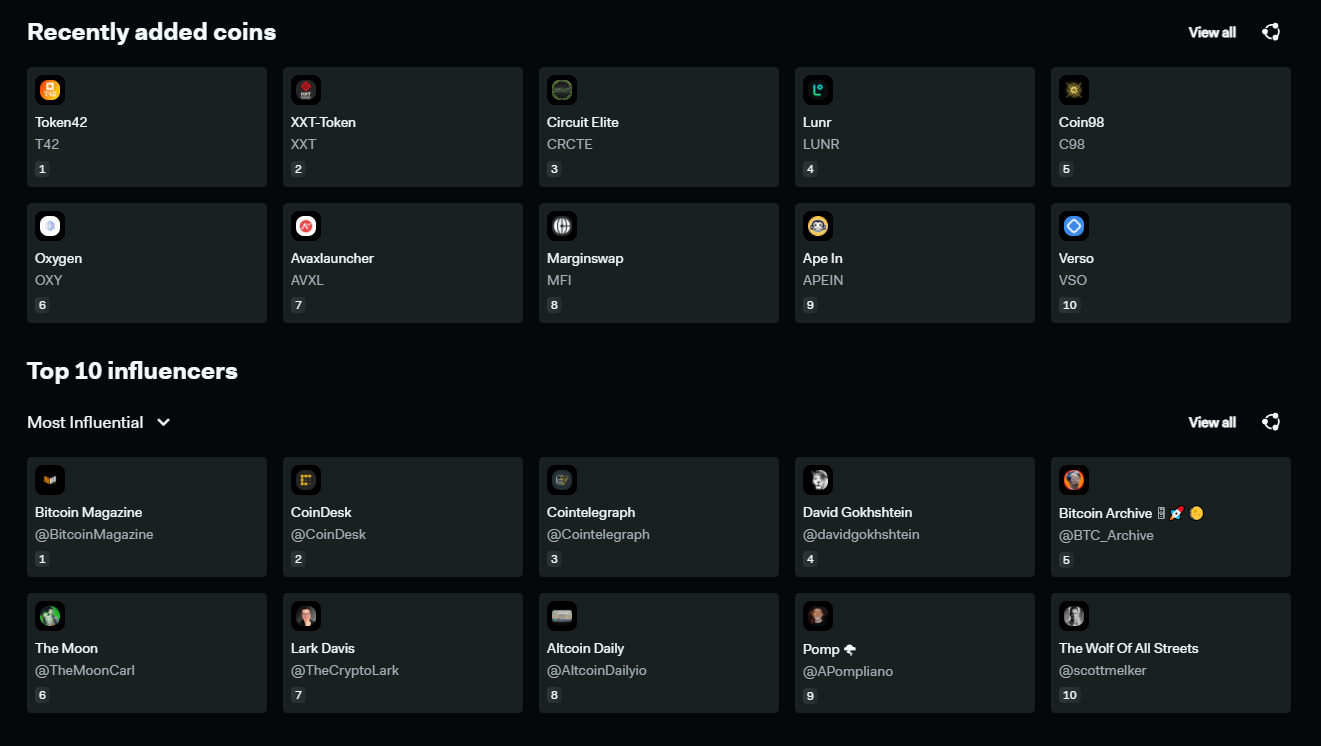Click the CoinDesk avatar icon
This screenshot has width=1321, height=746.
pos(306,480)
